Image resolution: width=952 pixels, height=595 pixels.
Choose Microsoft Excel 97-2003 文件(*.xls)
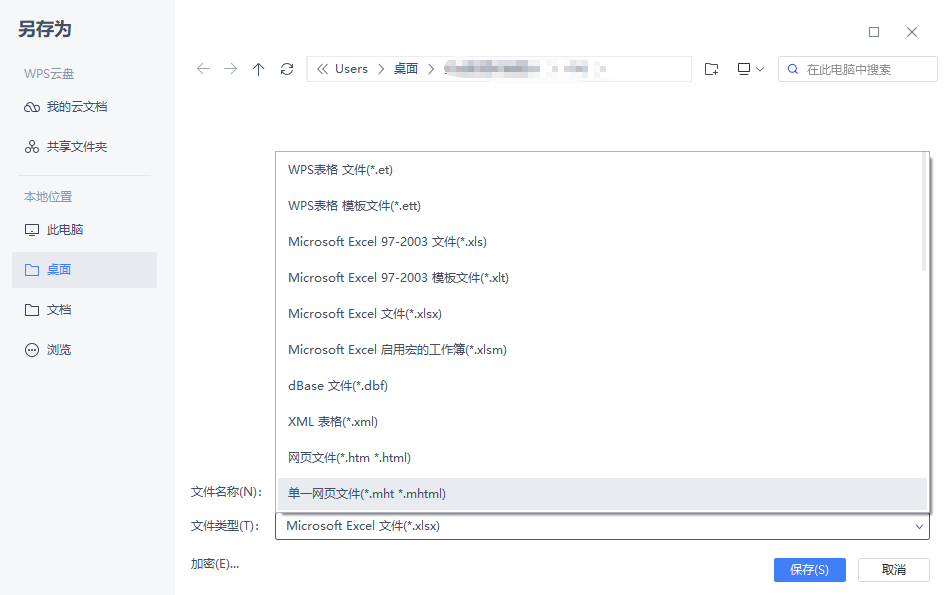[600, 242]
